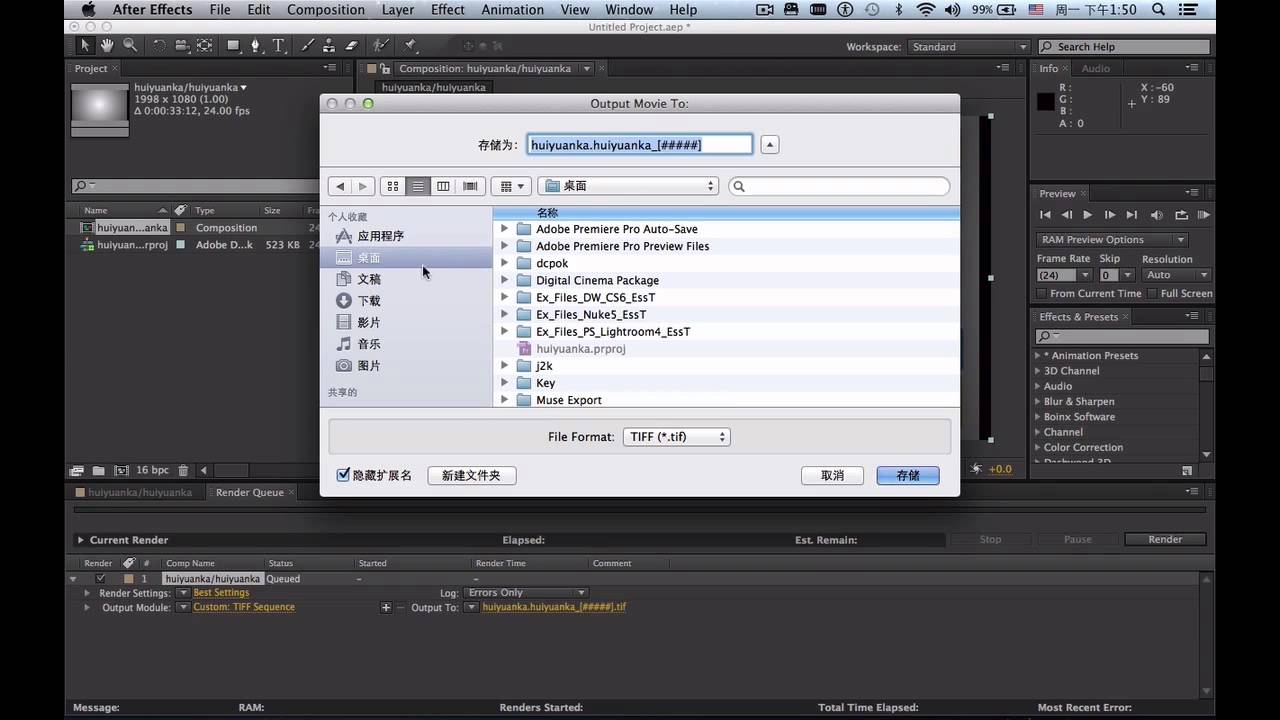Open the Resolution Auto dropdown
The height and width of the screenshot is (720, 1280).
(x=1176, y=275)
